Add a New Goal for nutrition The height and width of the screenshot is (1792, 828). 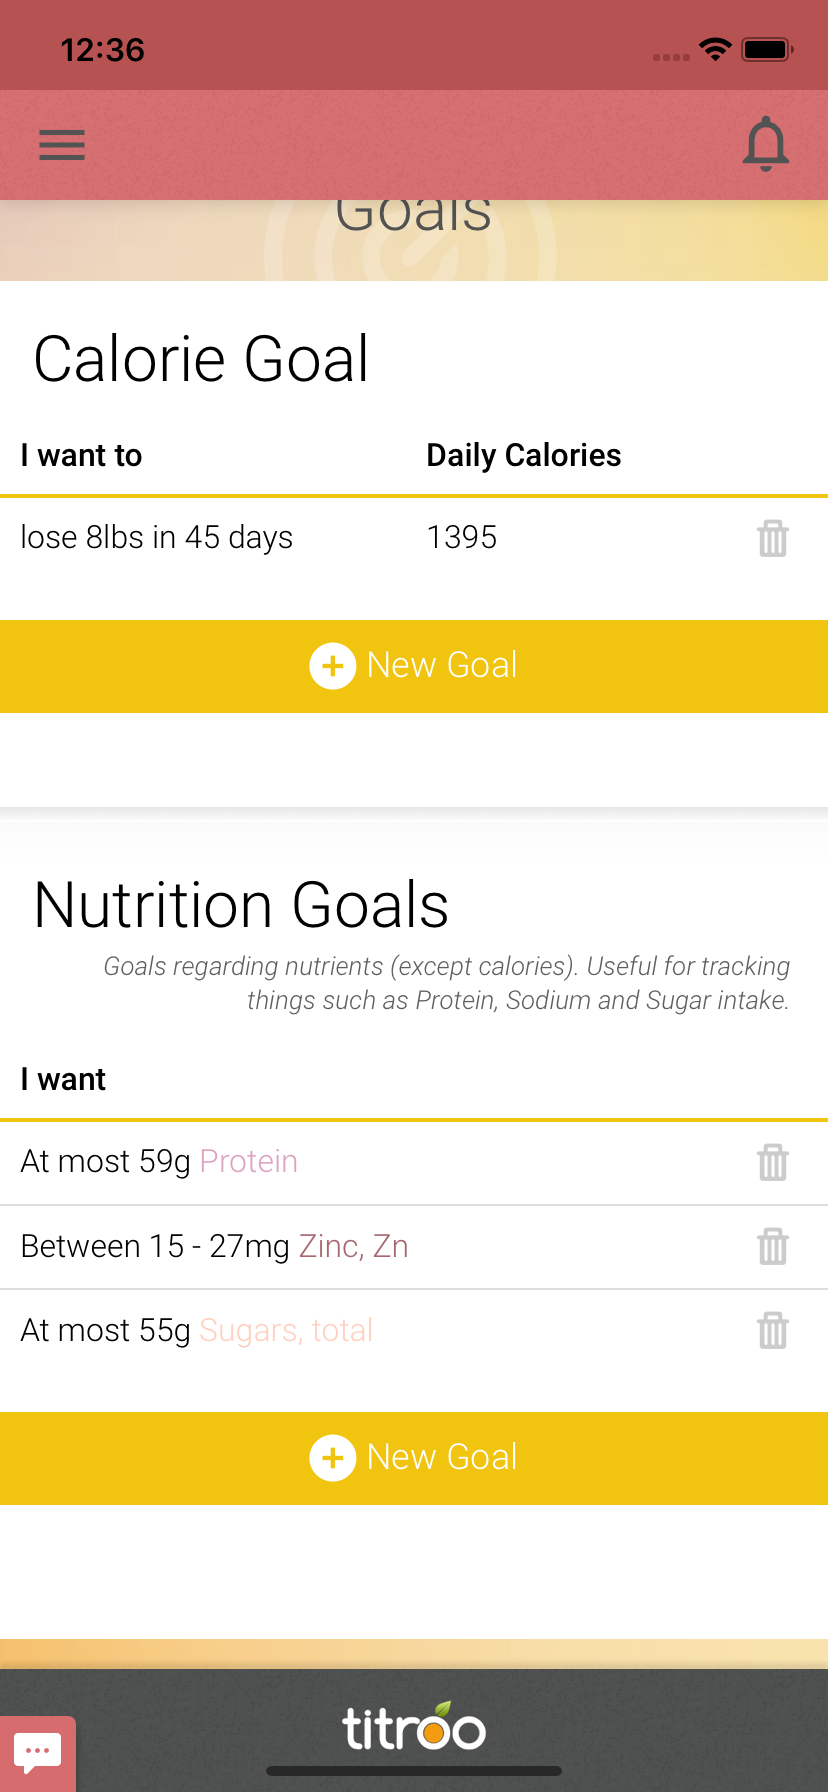coord(442,1458)
